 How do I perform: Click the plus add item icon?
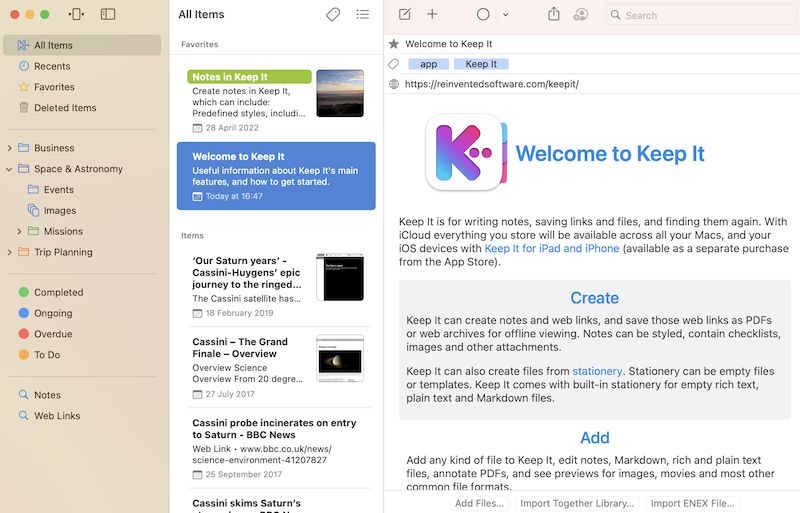coord(432,14)
